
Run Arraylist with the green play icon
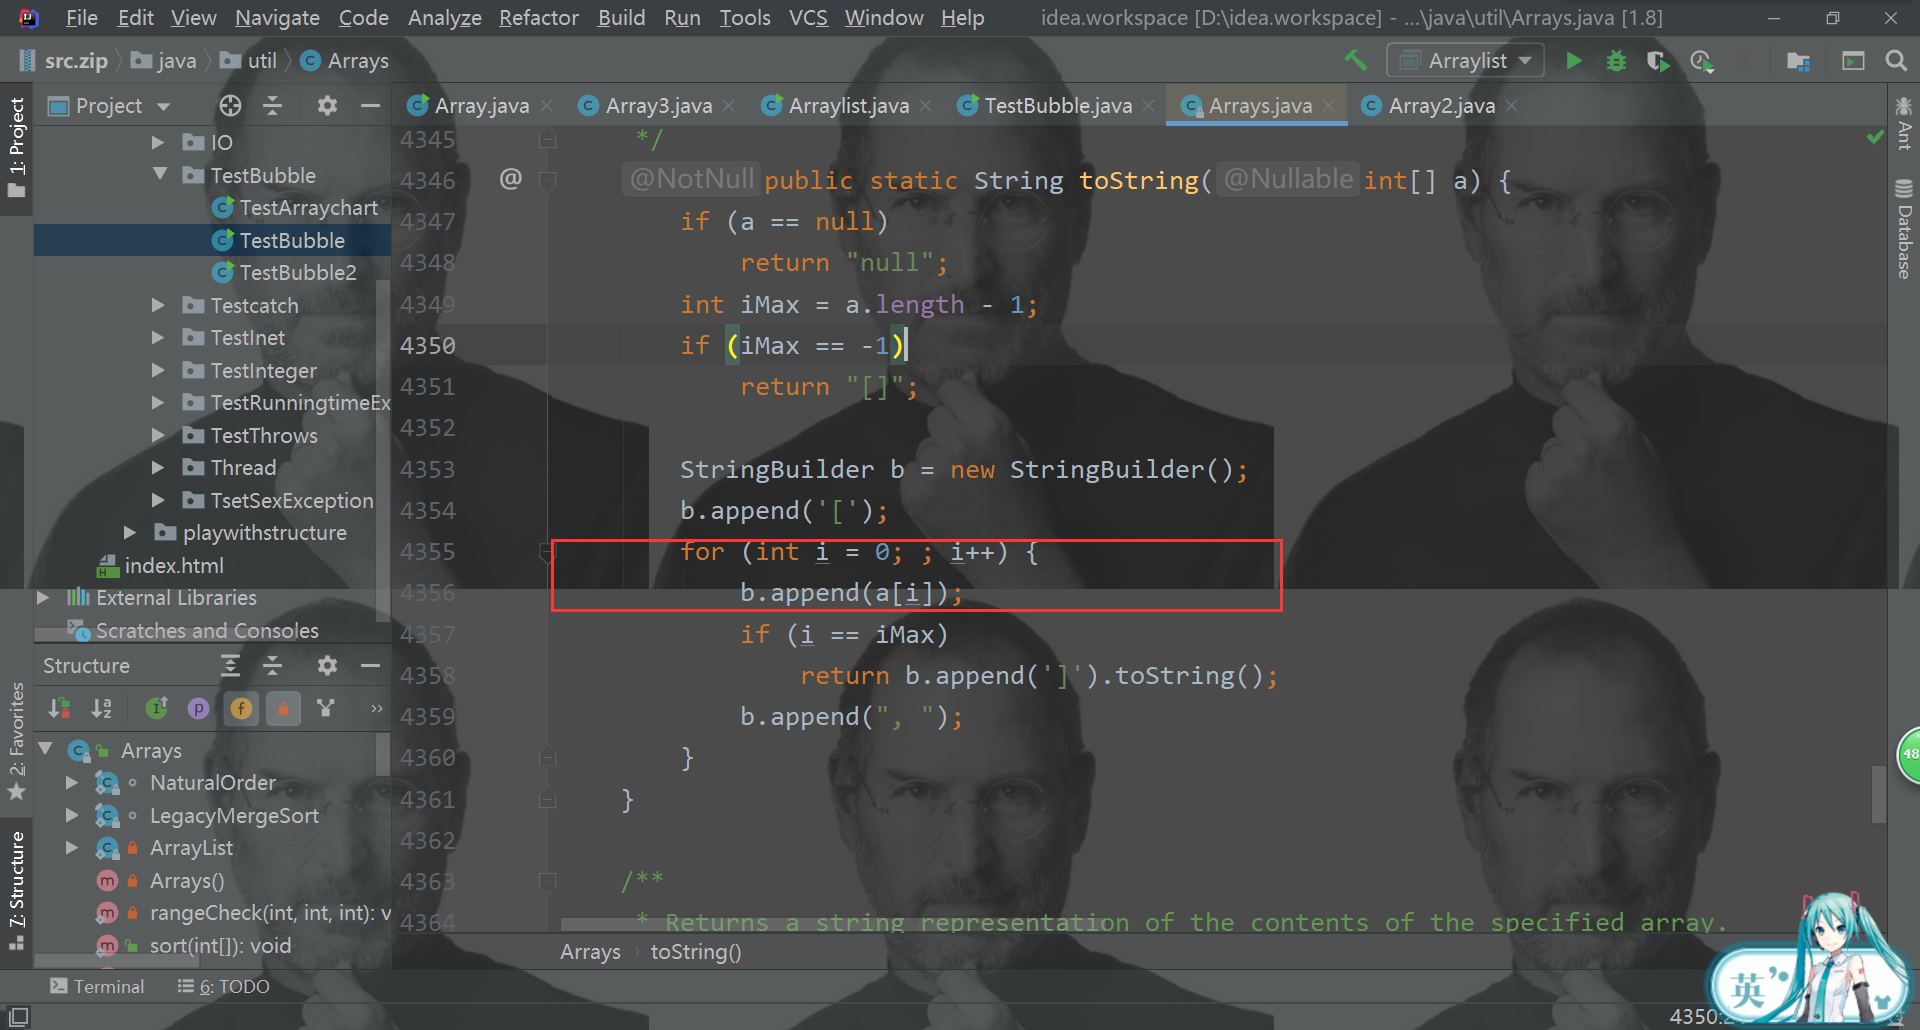coord(1574,61)
